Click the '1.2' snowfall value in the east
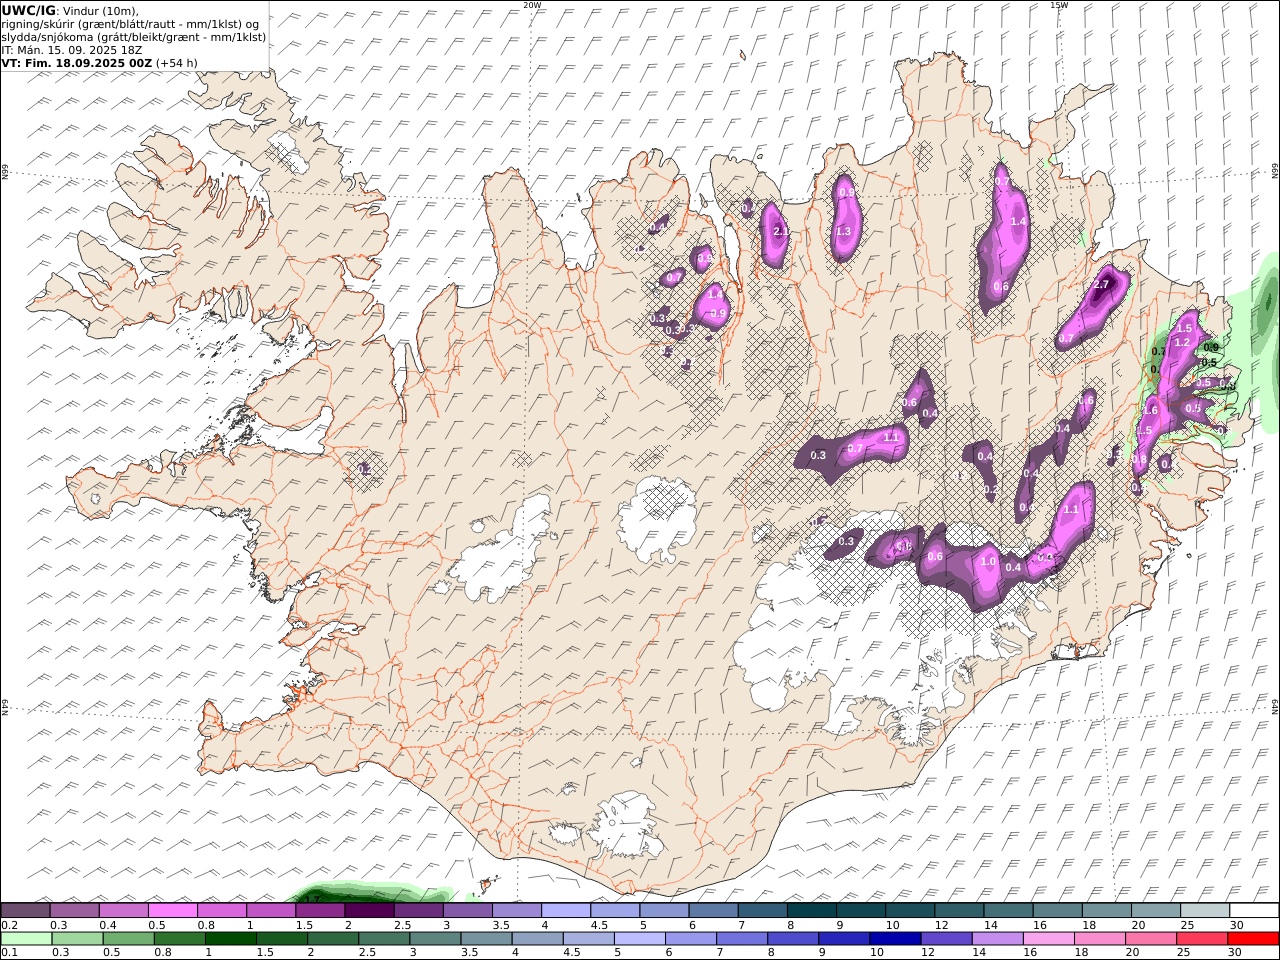This screenshot has width=1280, height=960. [x=1181, y=342]
